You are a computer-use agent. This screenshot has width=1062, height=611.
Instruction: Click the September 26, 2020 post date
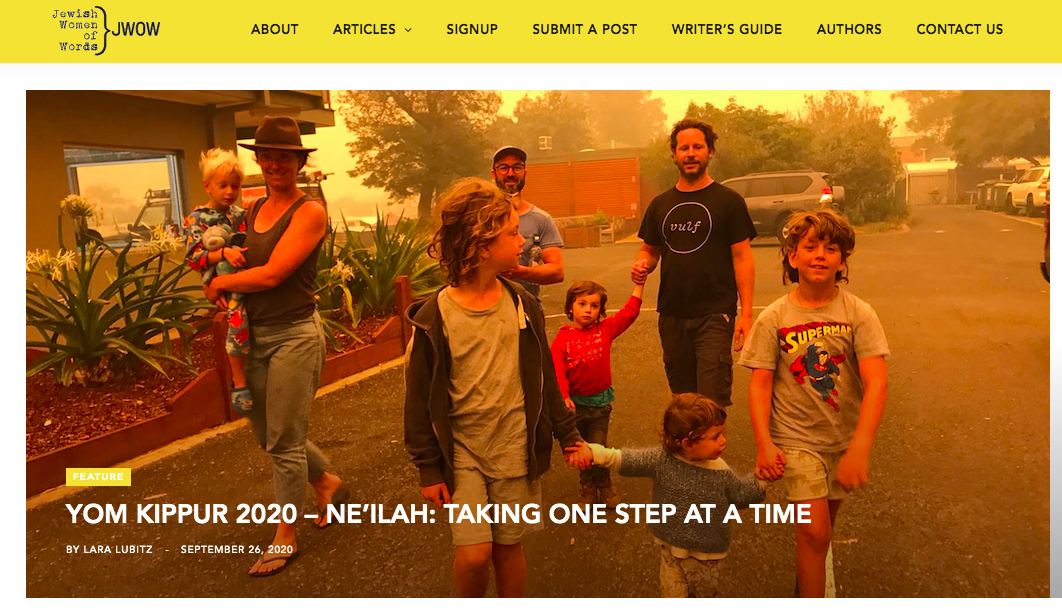(237, 549)
